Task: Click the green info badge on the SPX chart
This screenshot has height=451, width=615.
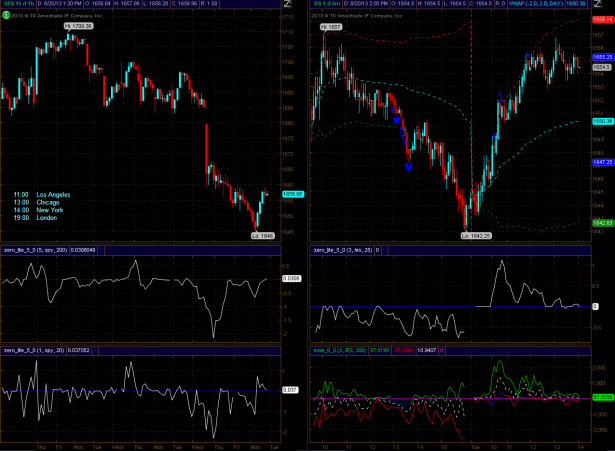Action: (x=6, y=15)
